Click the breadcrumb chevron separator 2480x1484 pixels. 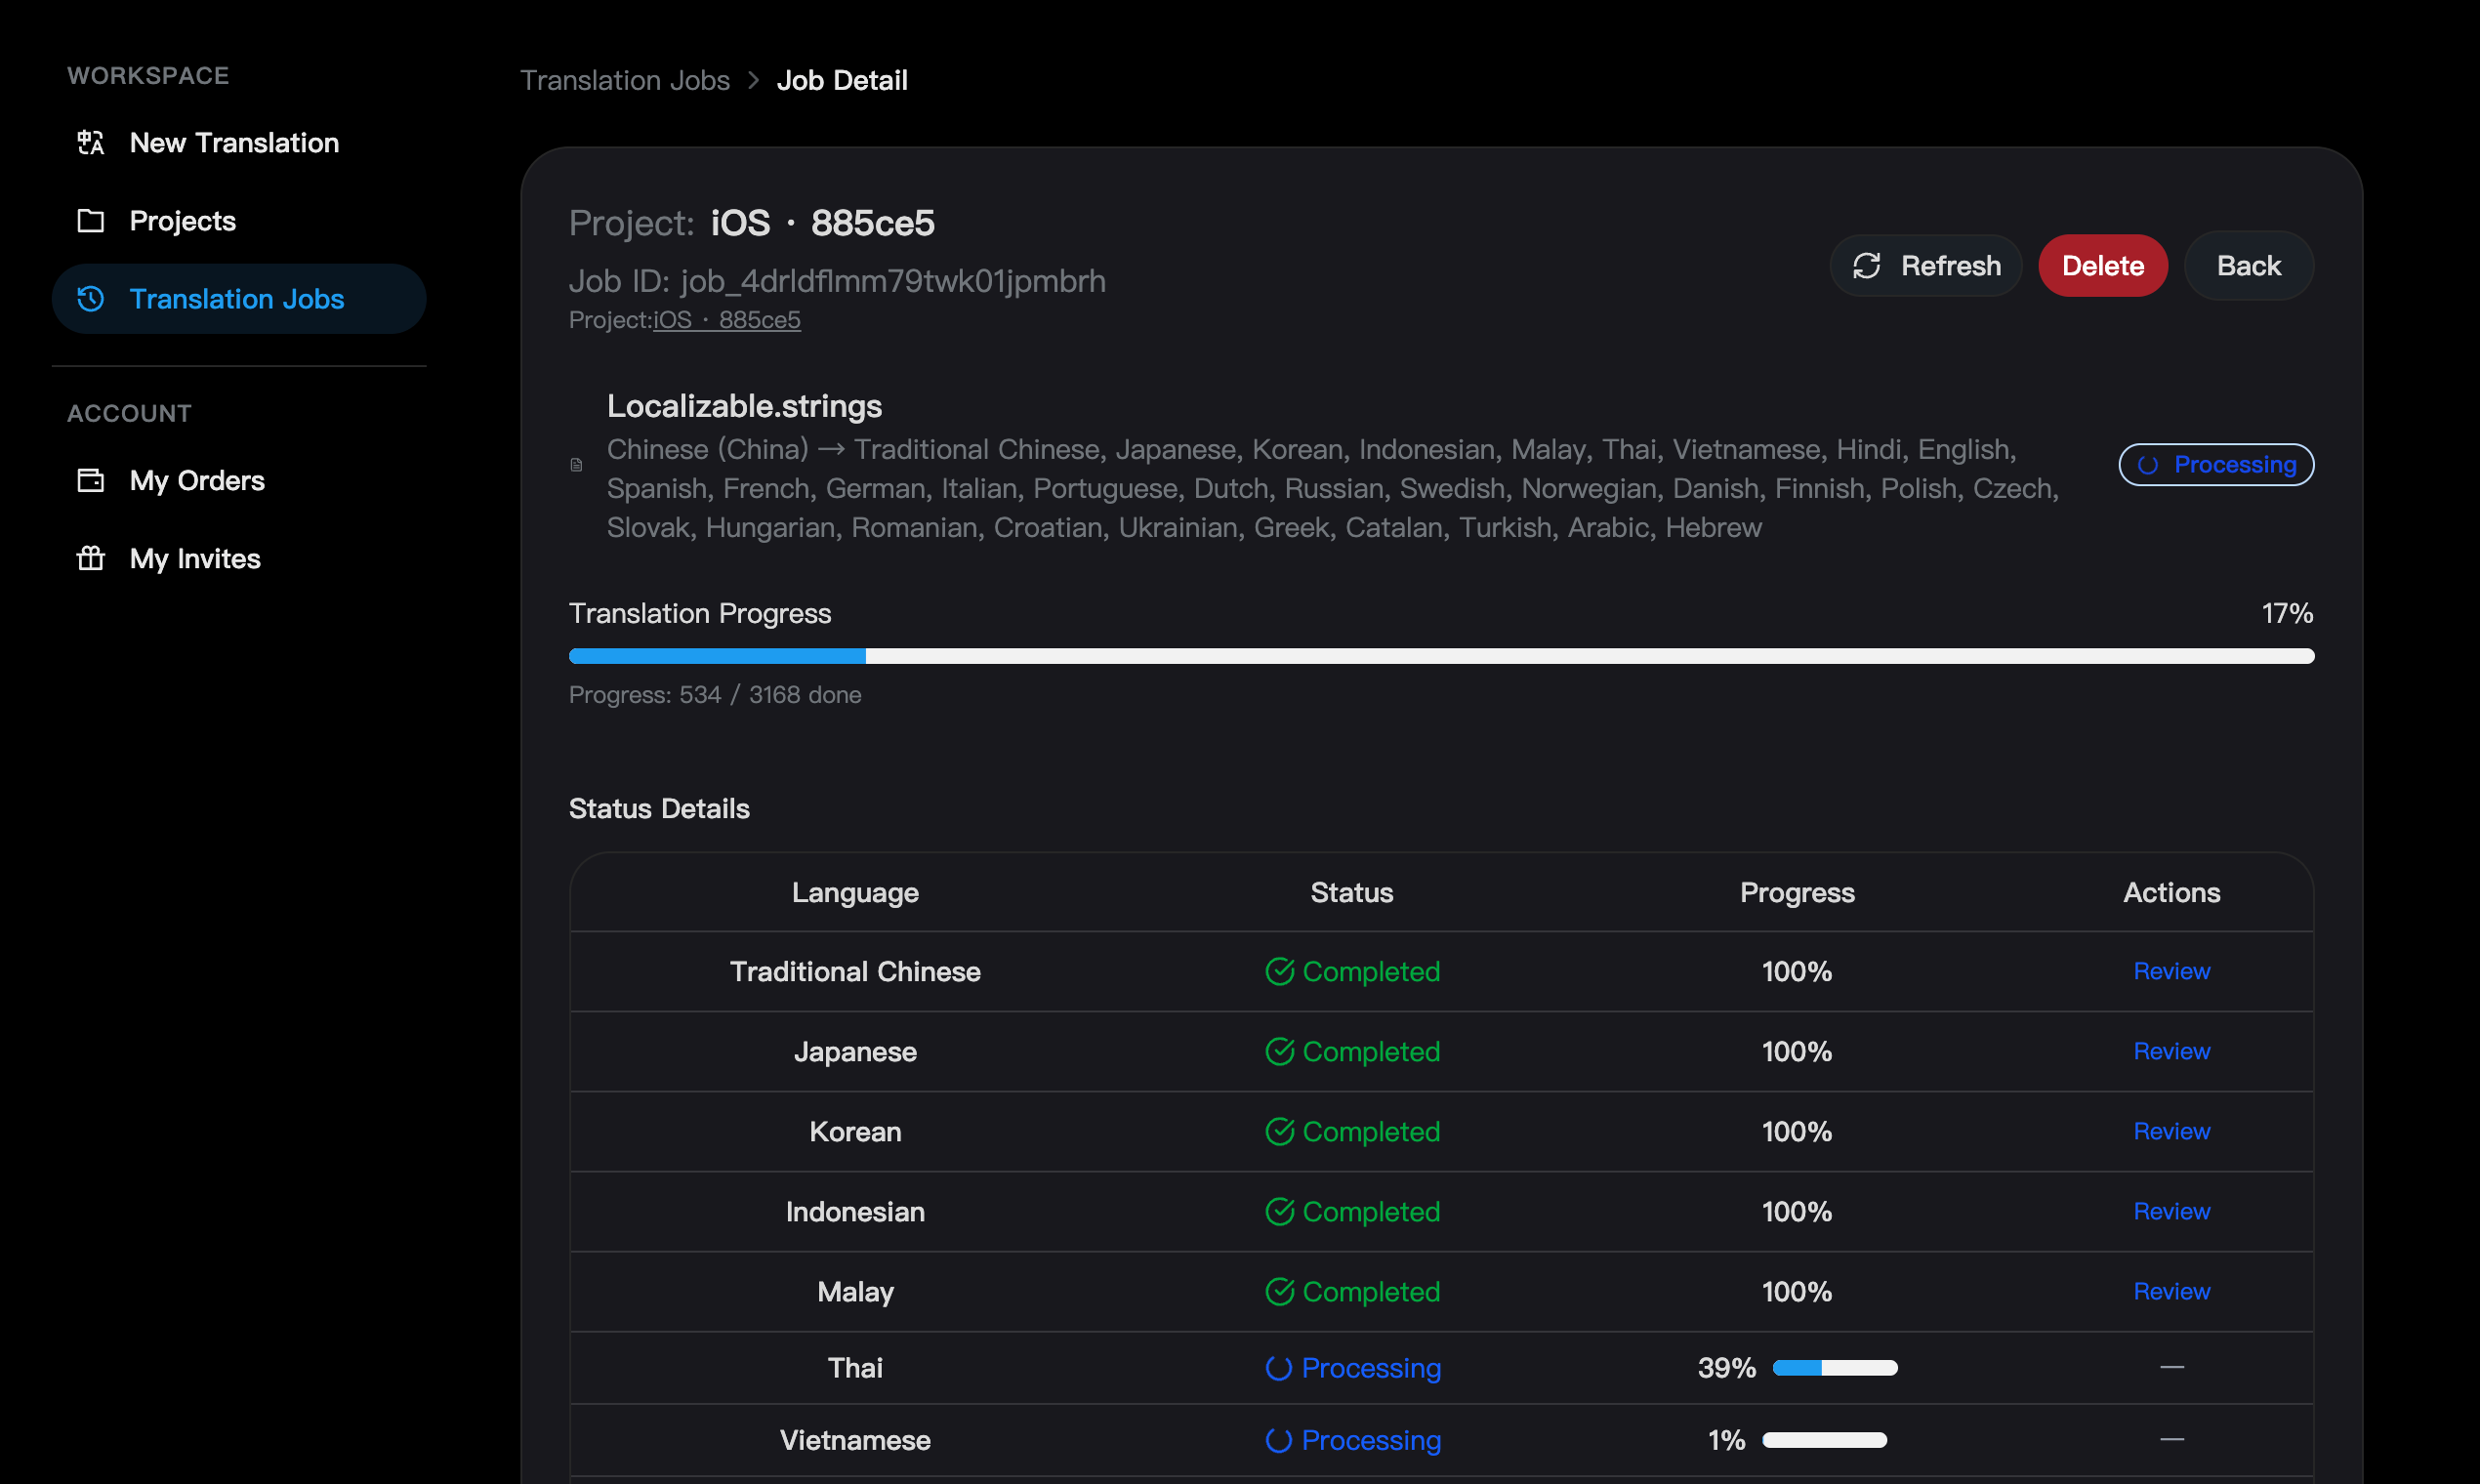[754, 80]
